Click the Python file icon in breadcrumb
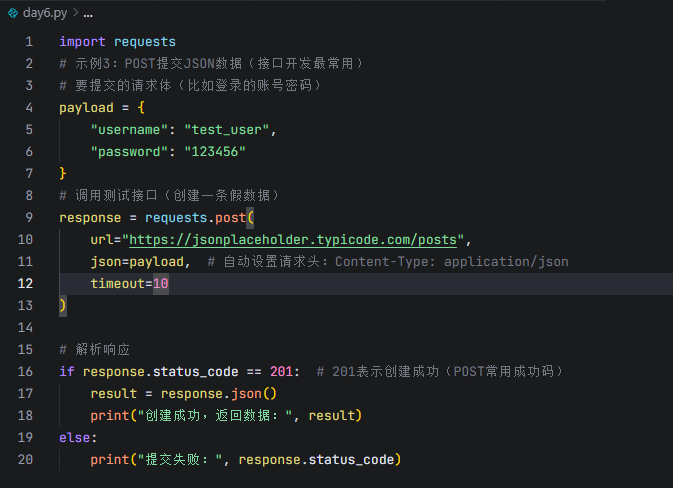 (13, 13)
